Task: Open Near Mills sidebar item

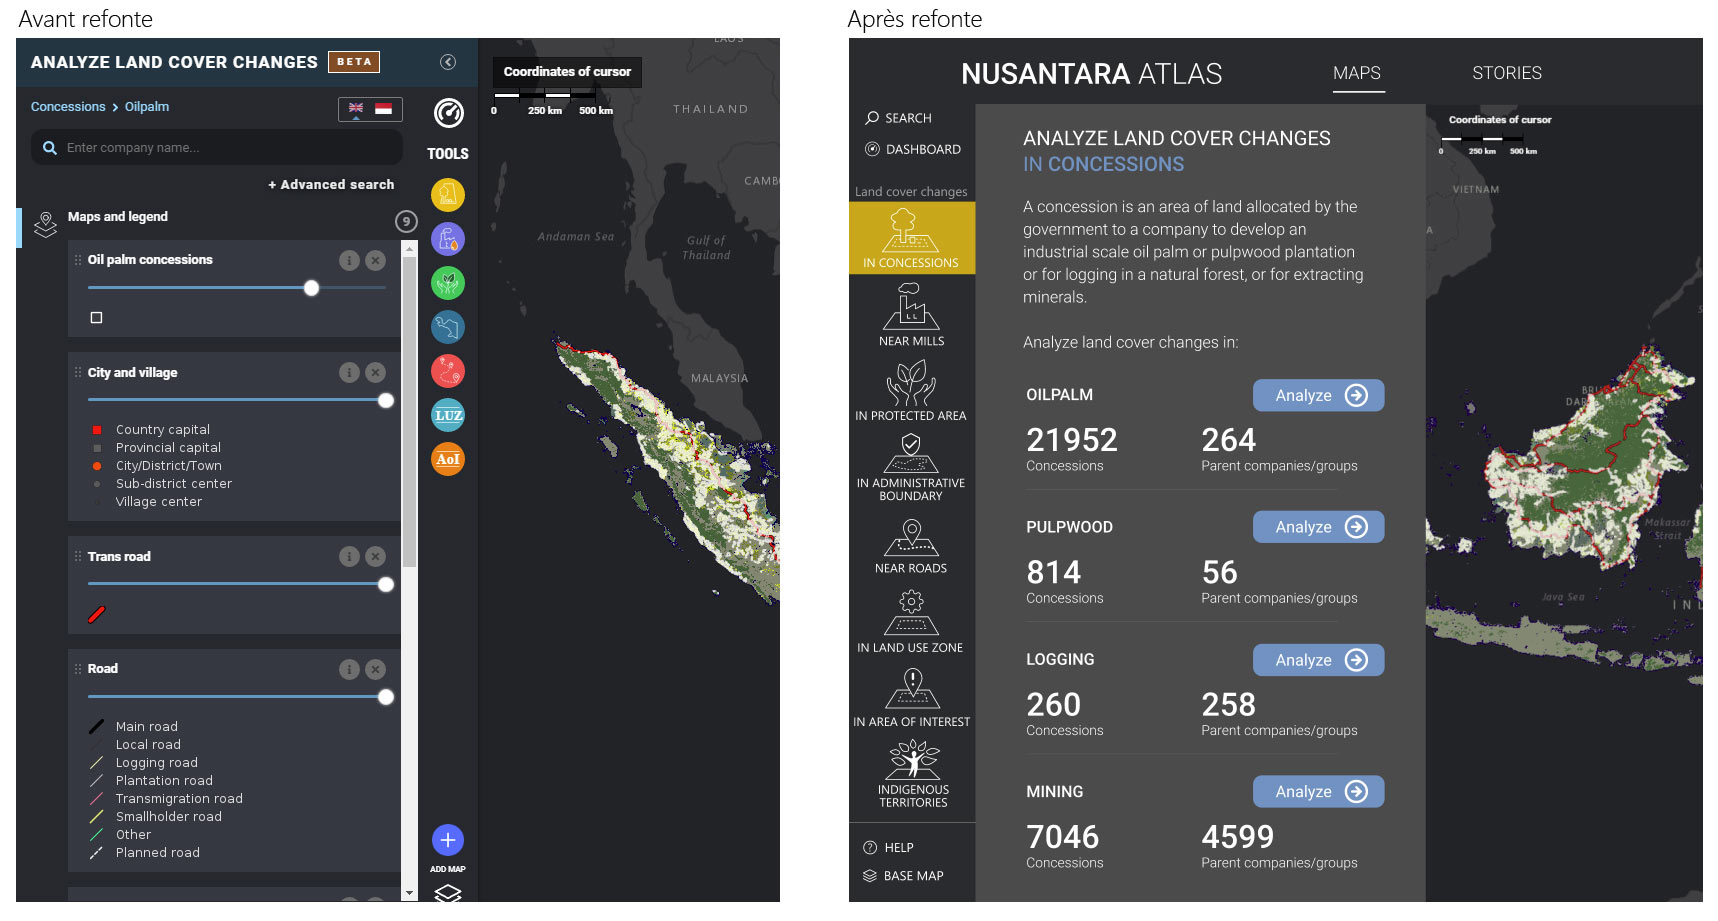Action: (911, 314)
